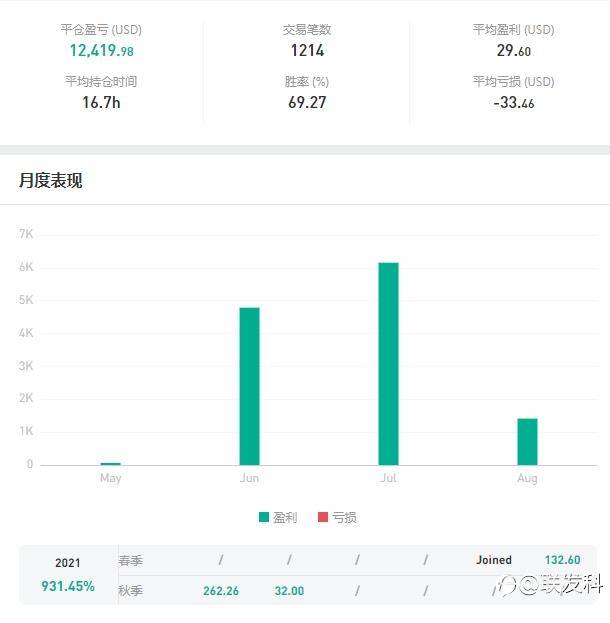Toggle the green 盈利 legend swatch
This screenshot has height=623, width=610.
[x=264, y=517]
